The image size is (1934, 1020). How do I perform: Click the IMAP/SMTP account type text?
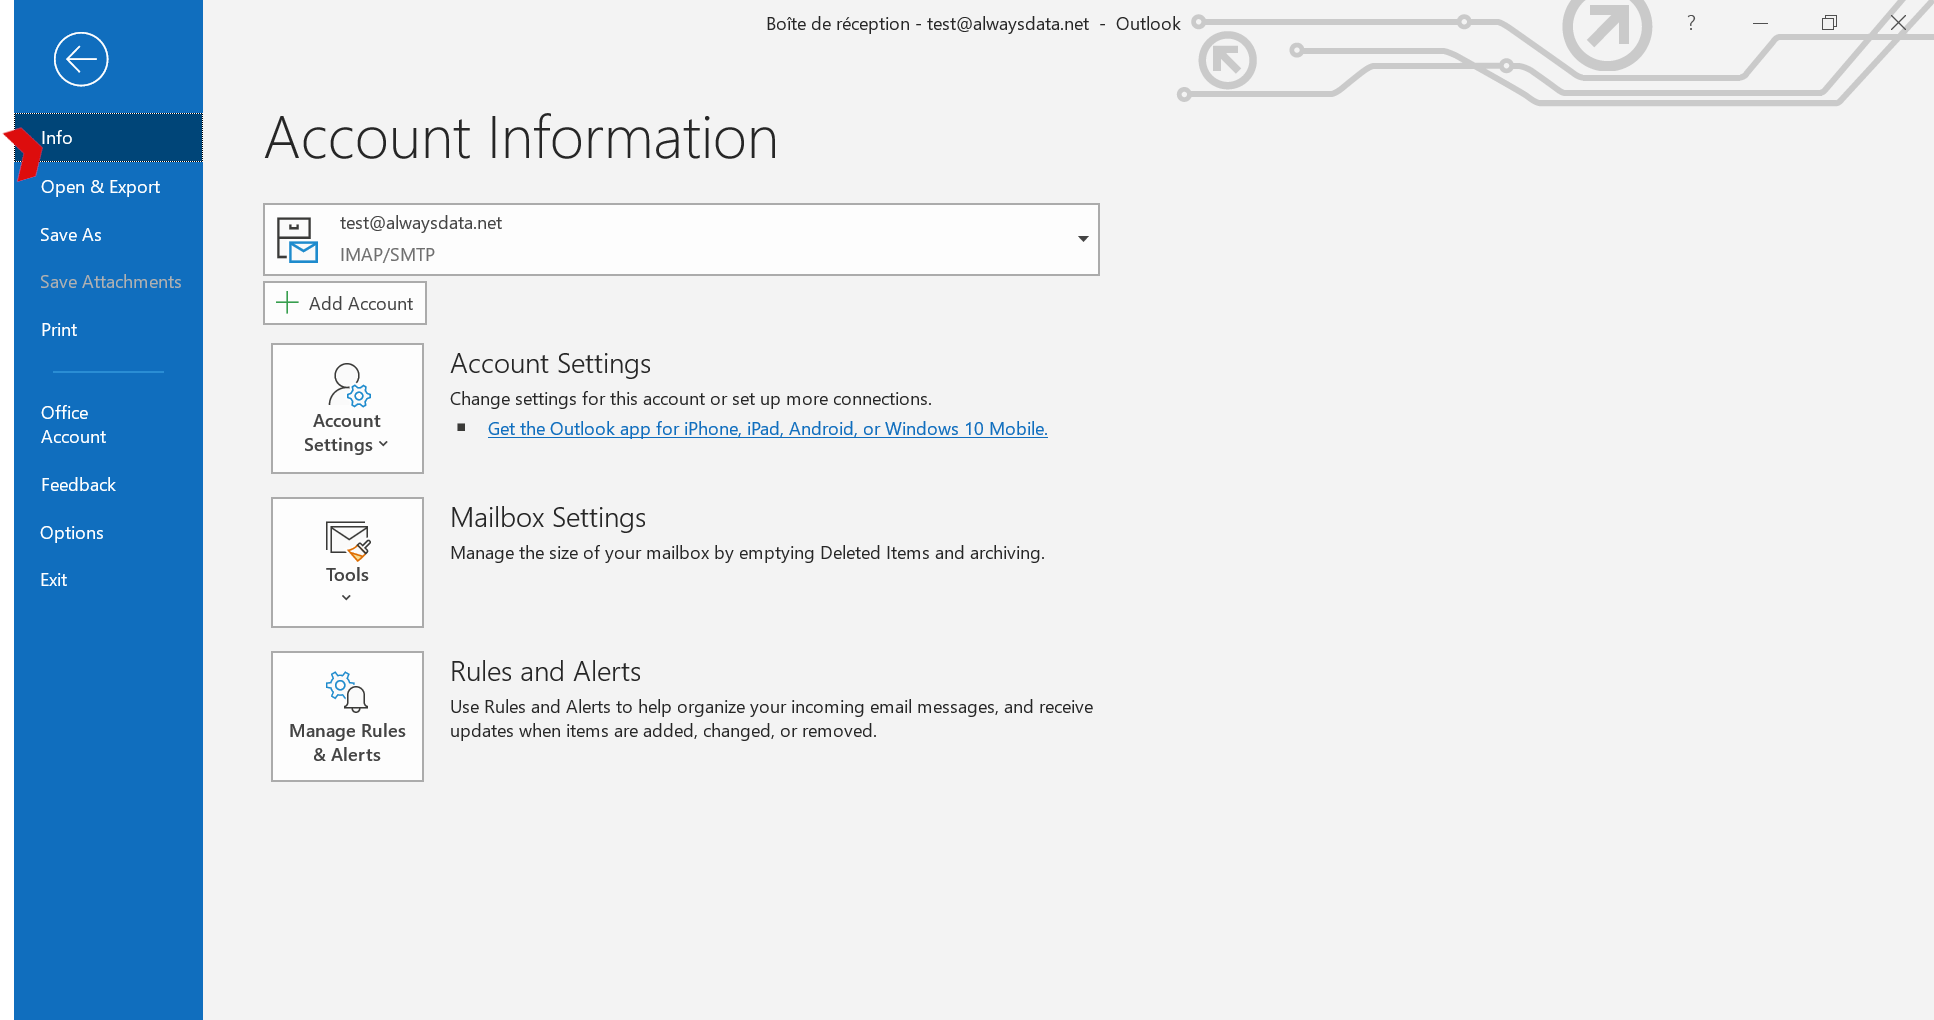[387, 255]
